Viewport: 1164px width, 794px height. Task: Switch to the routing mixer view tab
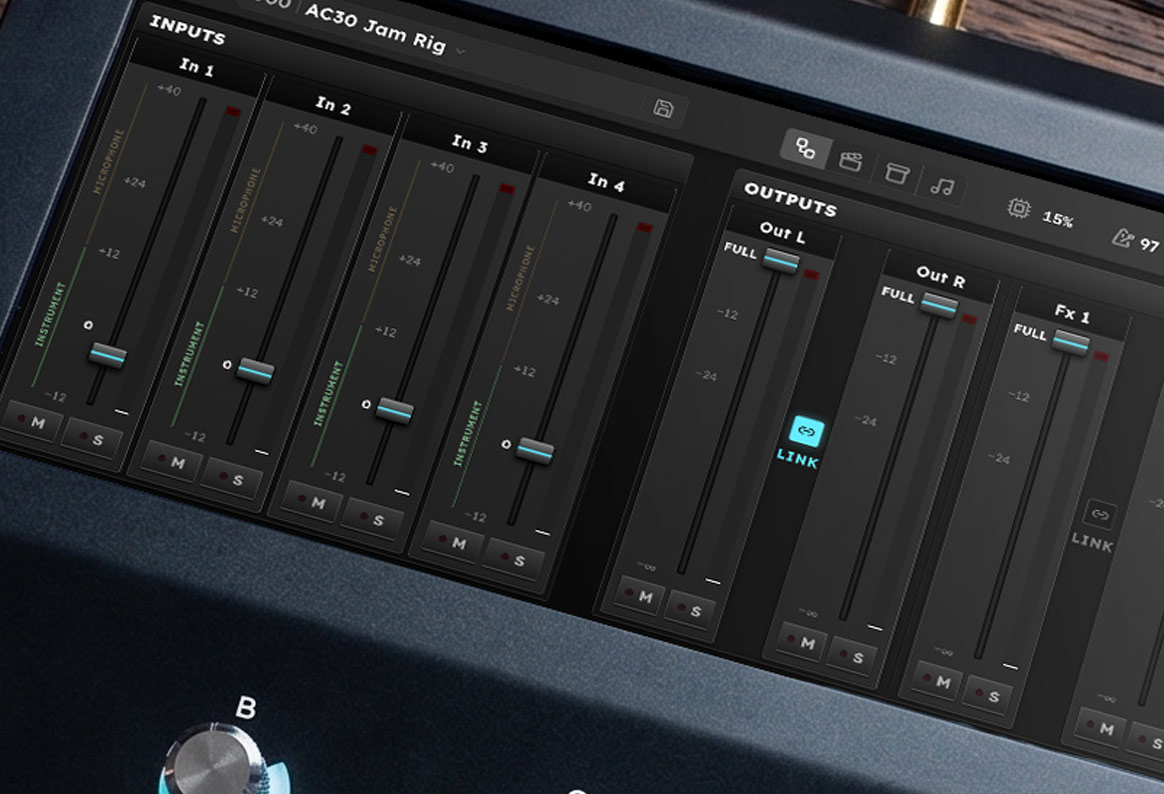coord(806,148)
